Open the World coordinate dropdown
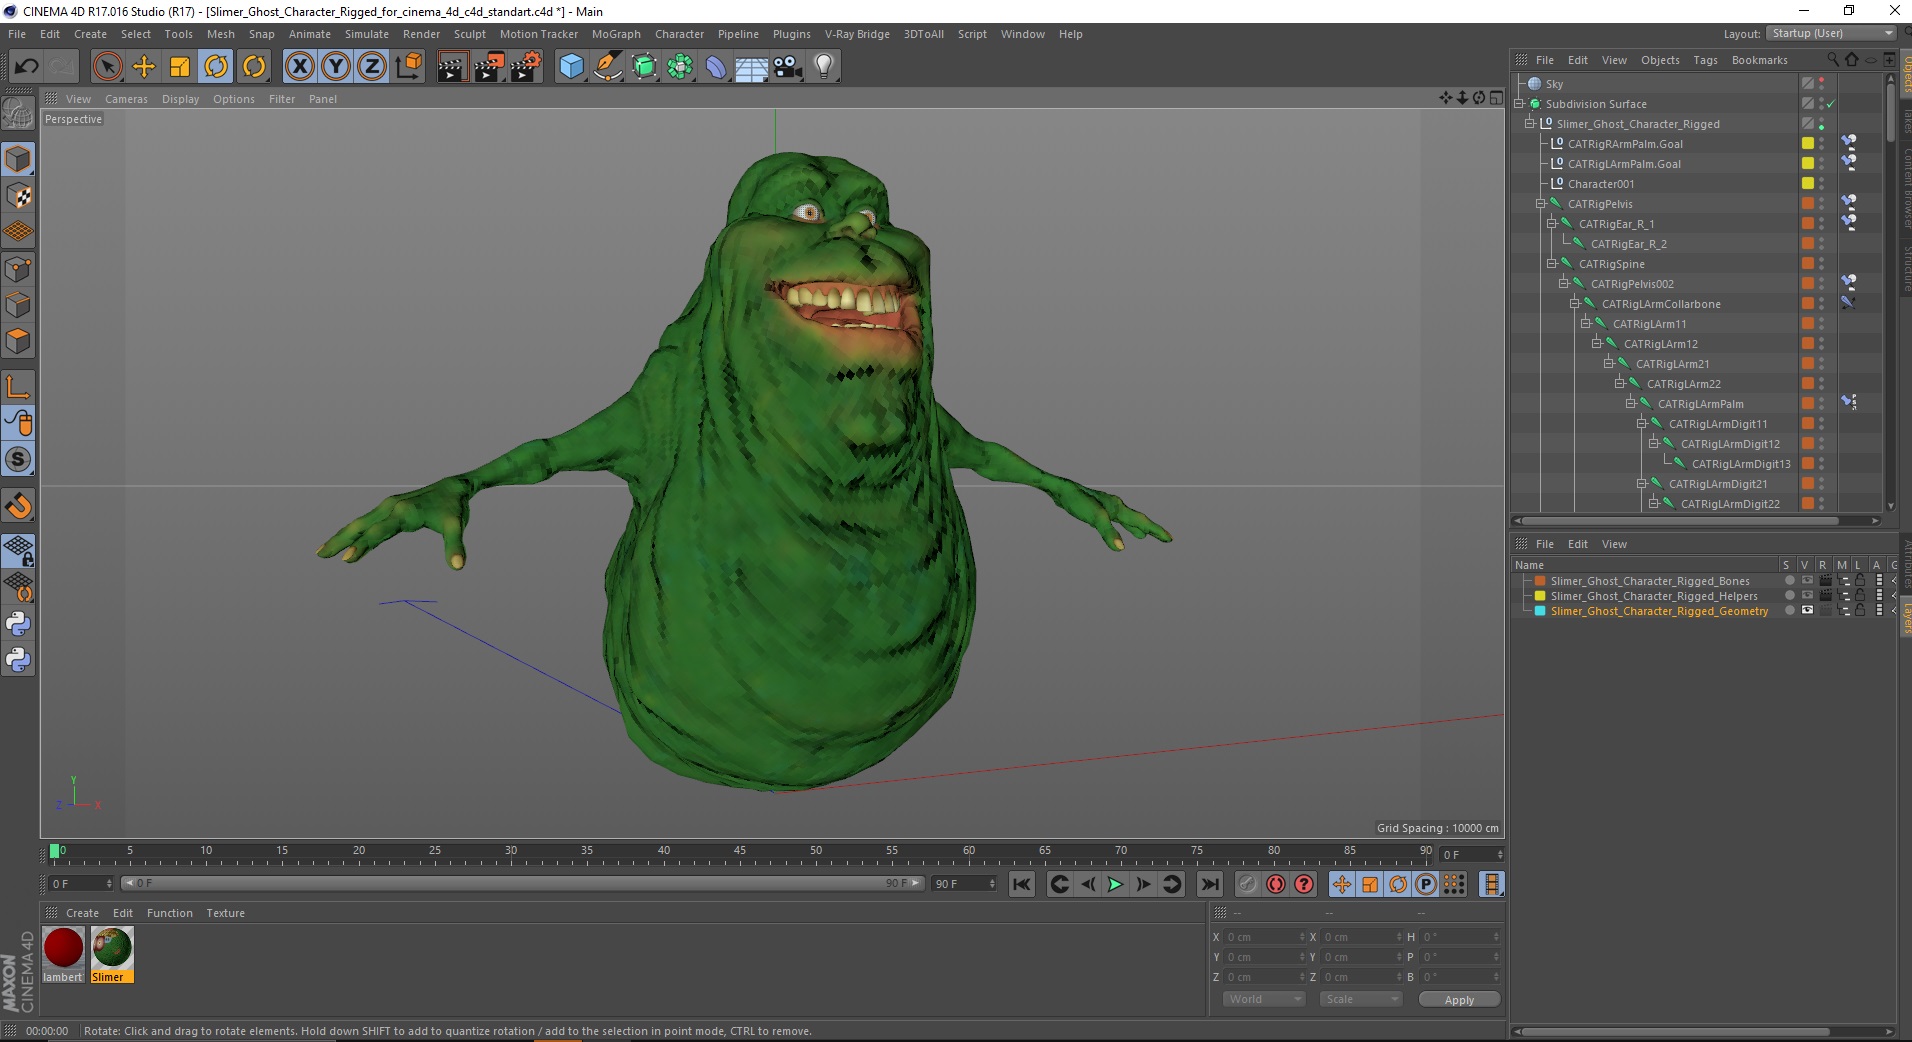1912x1042 pixels. [1264, 999]
